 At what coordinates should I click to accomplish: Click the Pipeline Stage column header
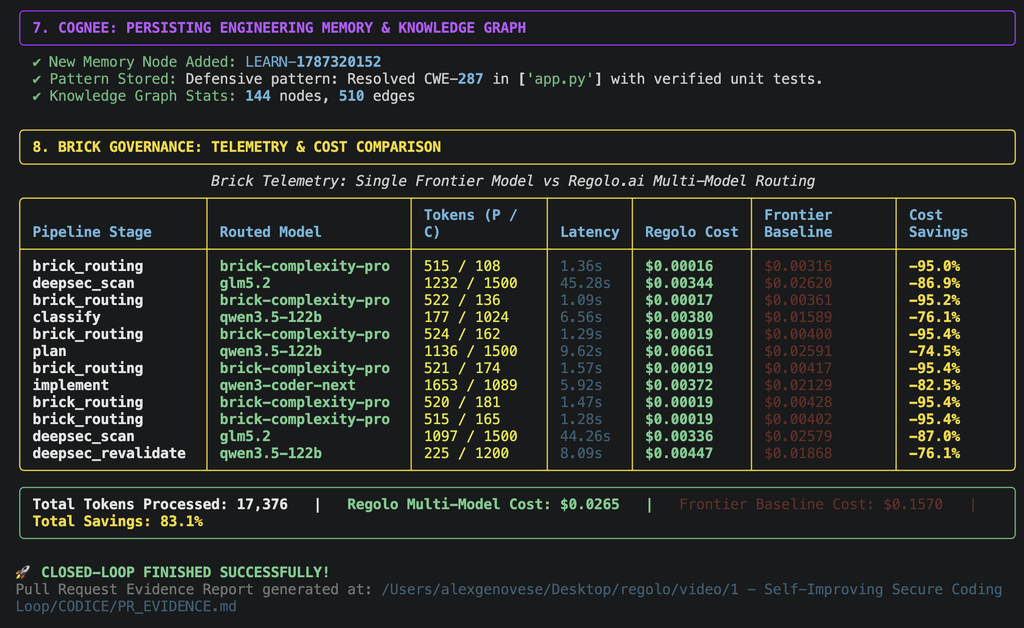92,232
